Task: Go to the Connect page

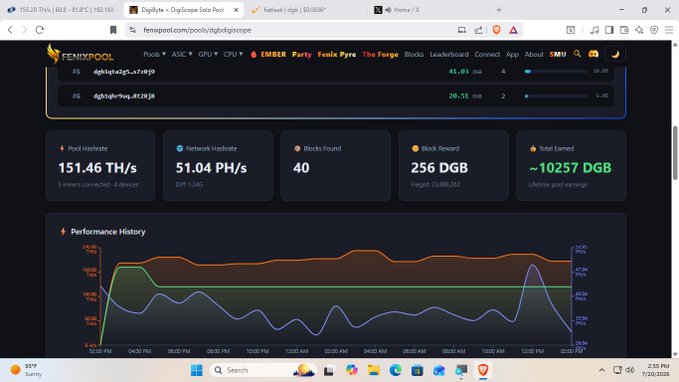Action: pos(487,54)
